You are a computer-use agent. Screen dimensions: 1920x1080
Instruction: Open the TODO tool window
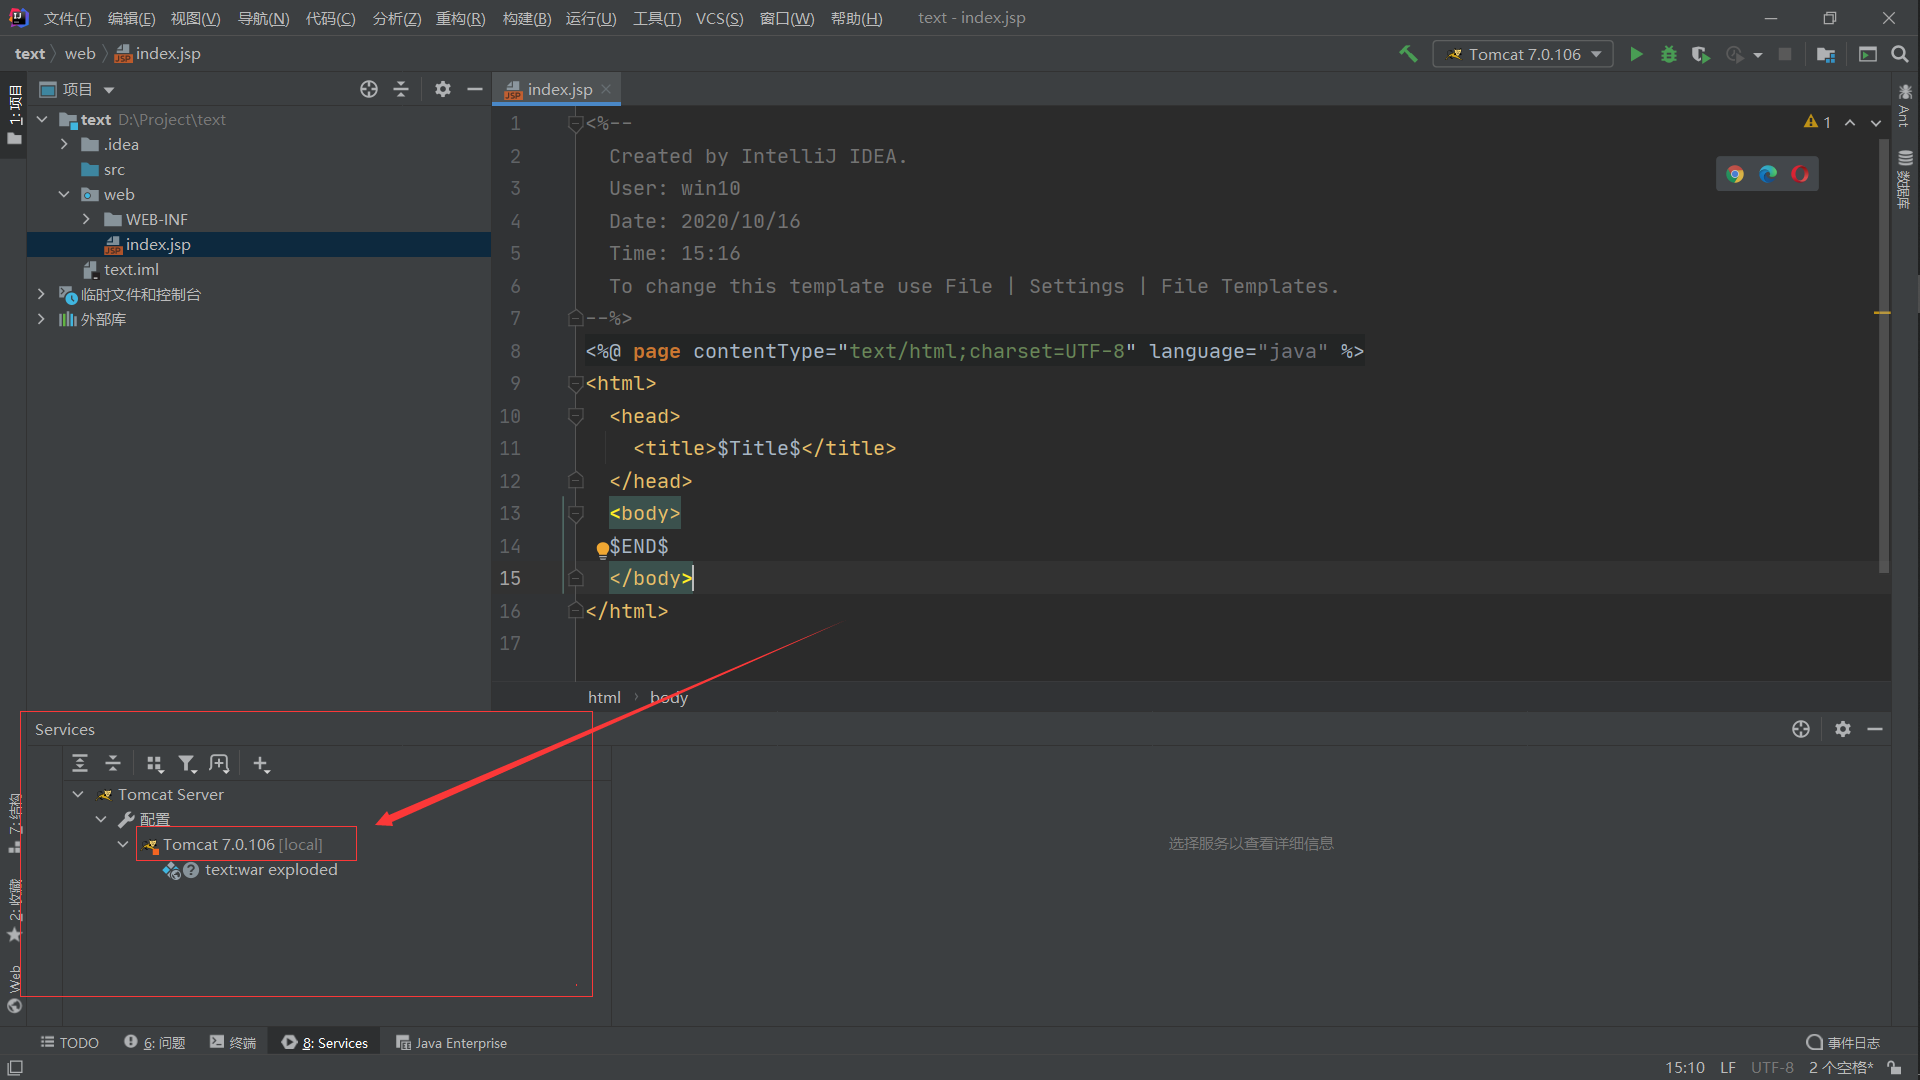(x=69, y=1043)
